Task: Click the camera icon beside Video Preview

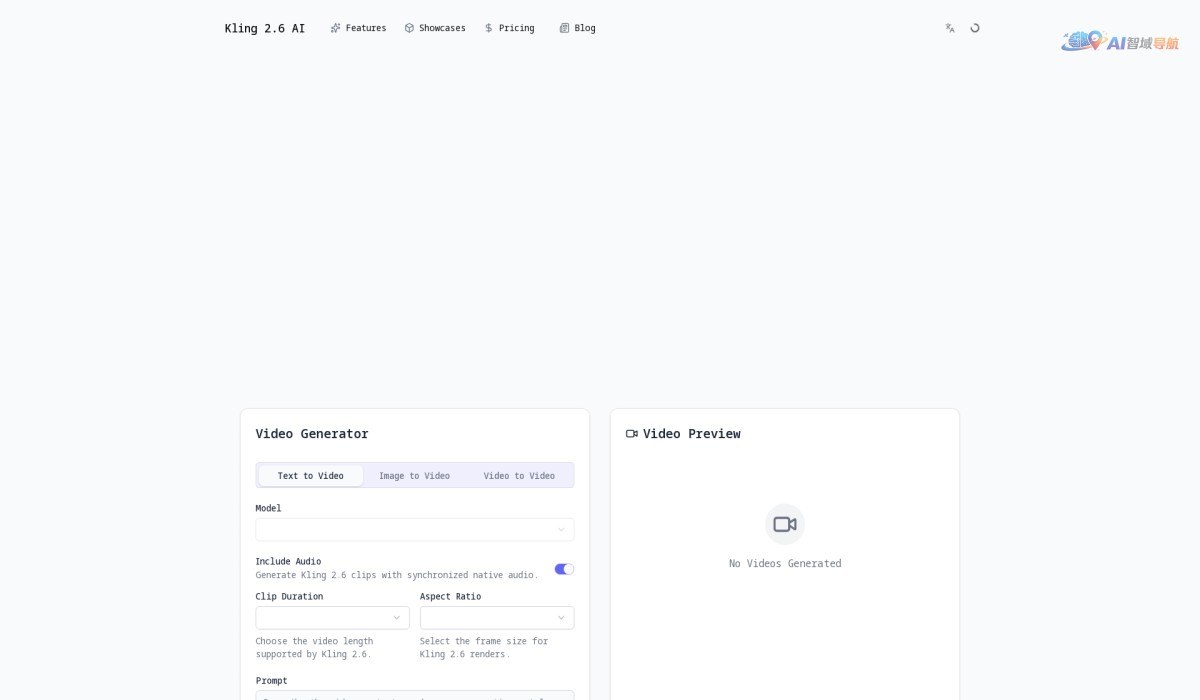Action: [632, 434]
